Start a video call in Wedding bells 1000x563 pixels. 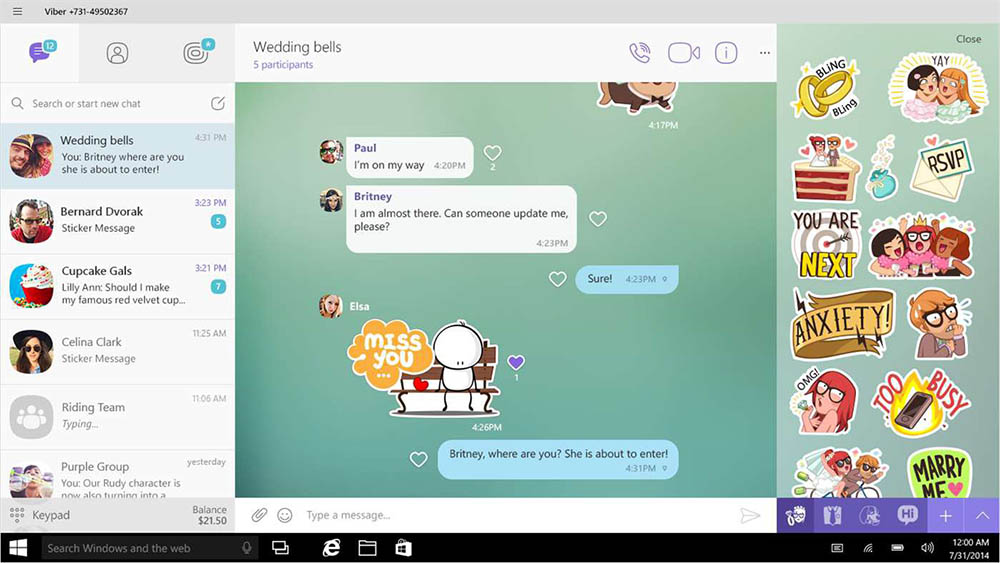[684, 53]
